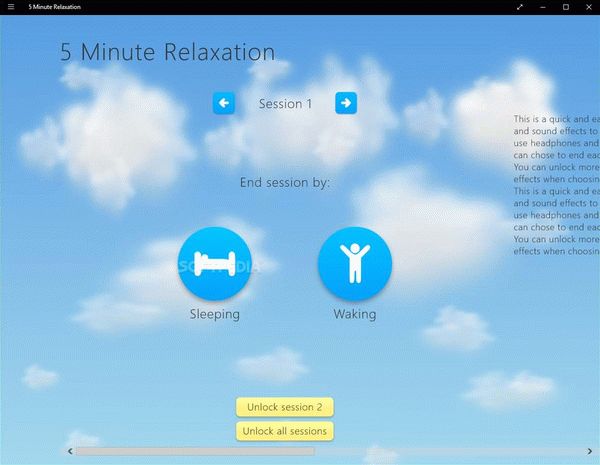Click the Session 1 label
This screenshot has width=600, height=465.
tap(285, 104)
